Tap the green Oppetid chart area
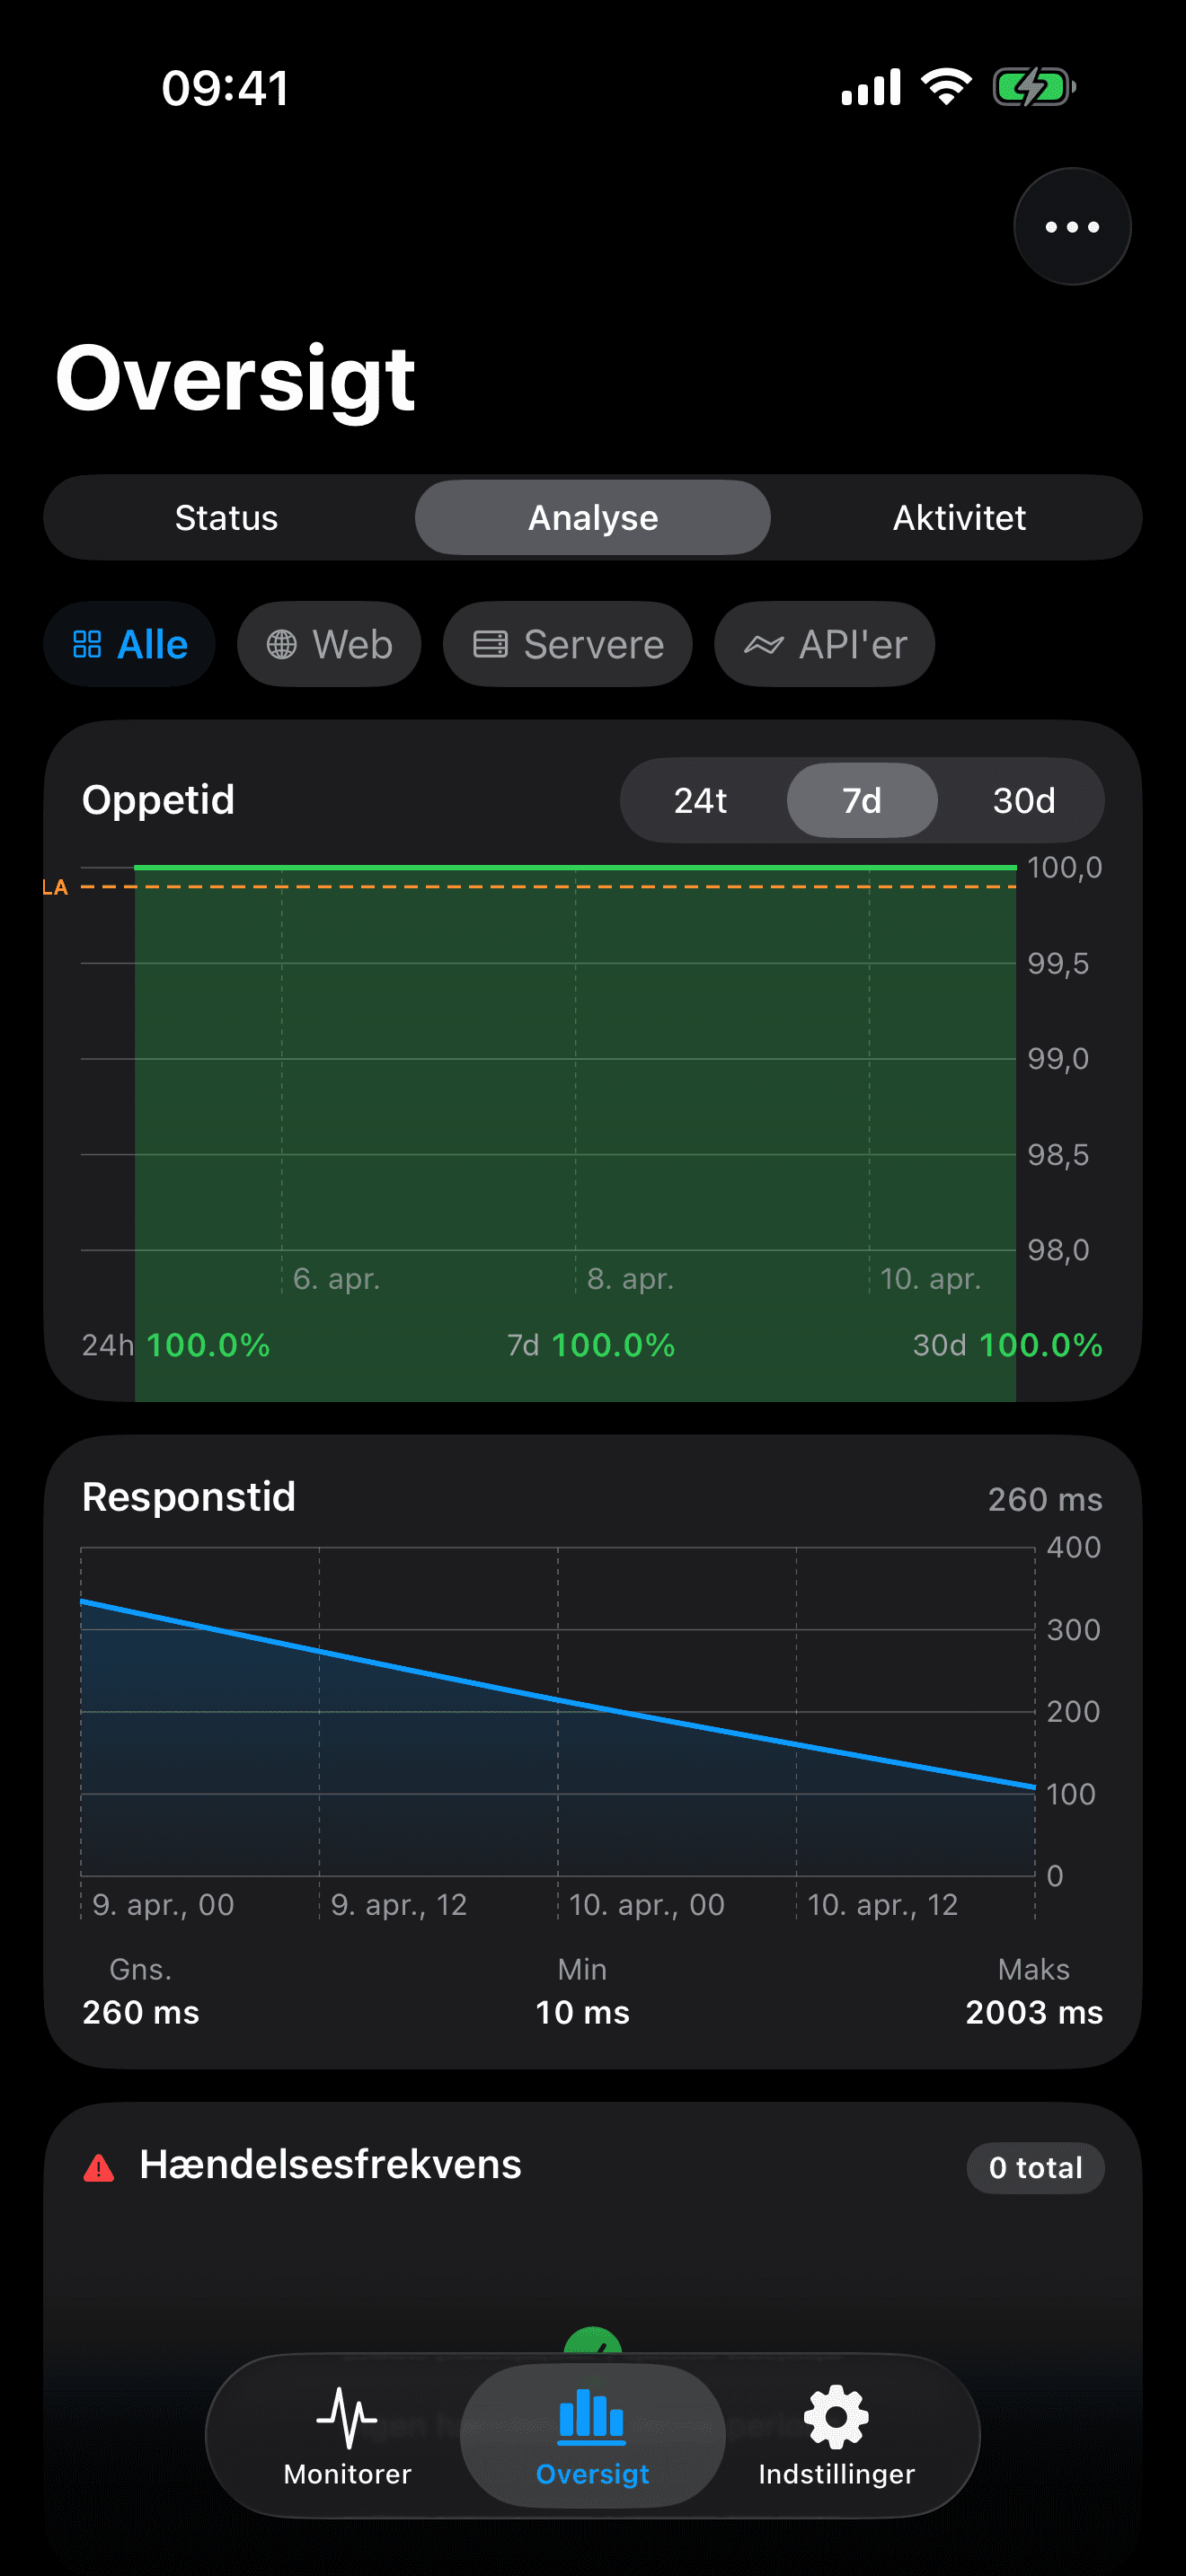The width and height of the screenshot is (1186, 2576). [575, 1070]
